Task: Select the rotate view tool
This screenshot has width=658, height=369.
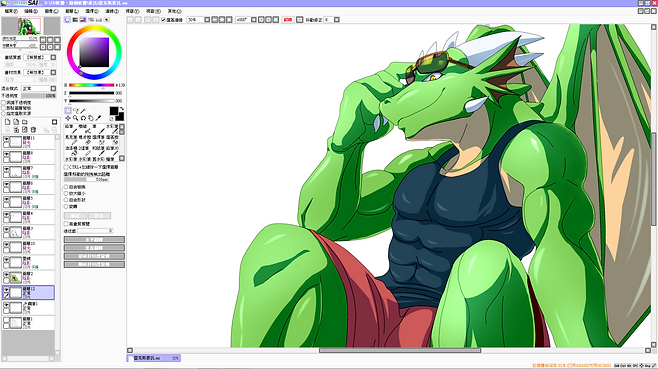Action: click(83, 118)
